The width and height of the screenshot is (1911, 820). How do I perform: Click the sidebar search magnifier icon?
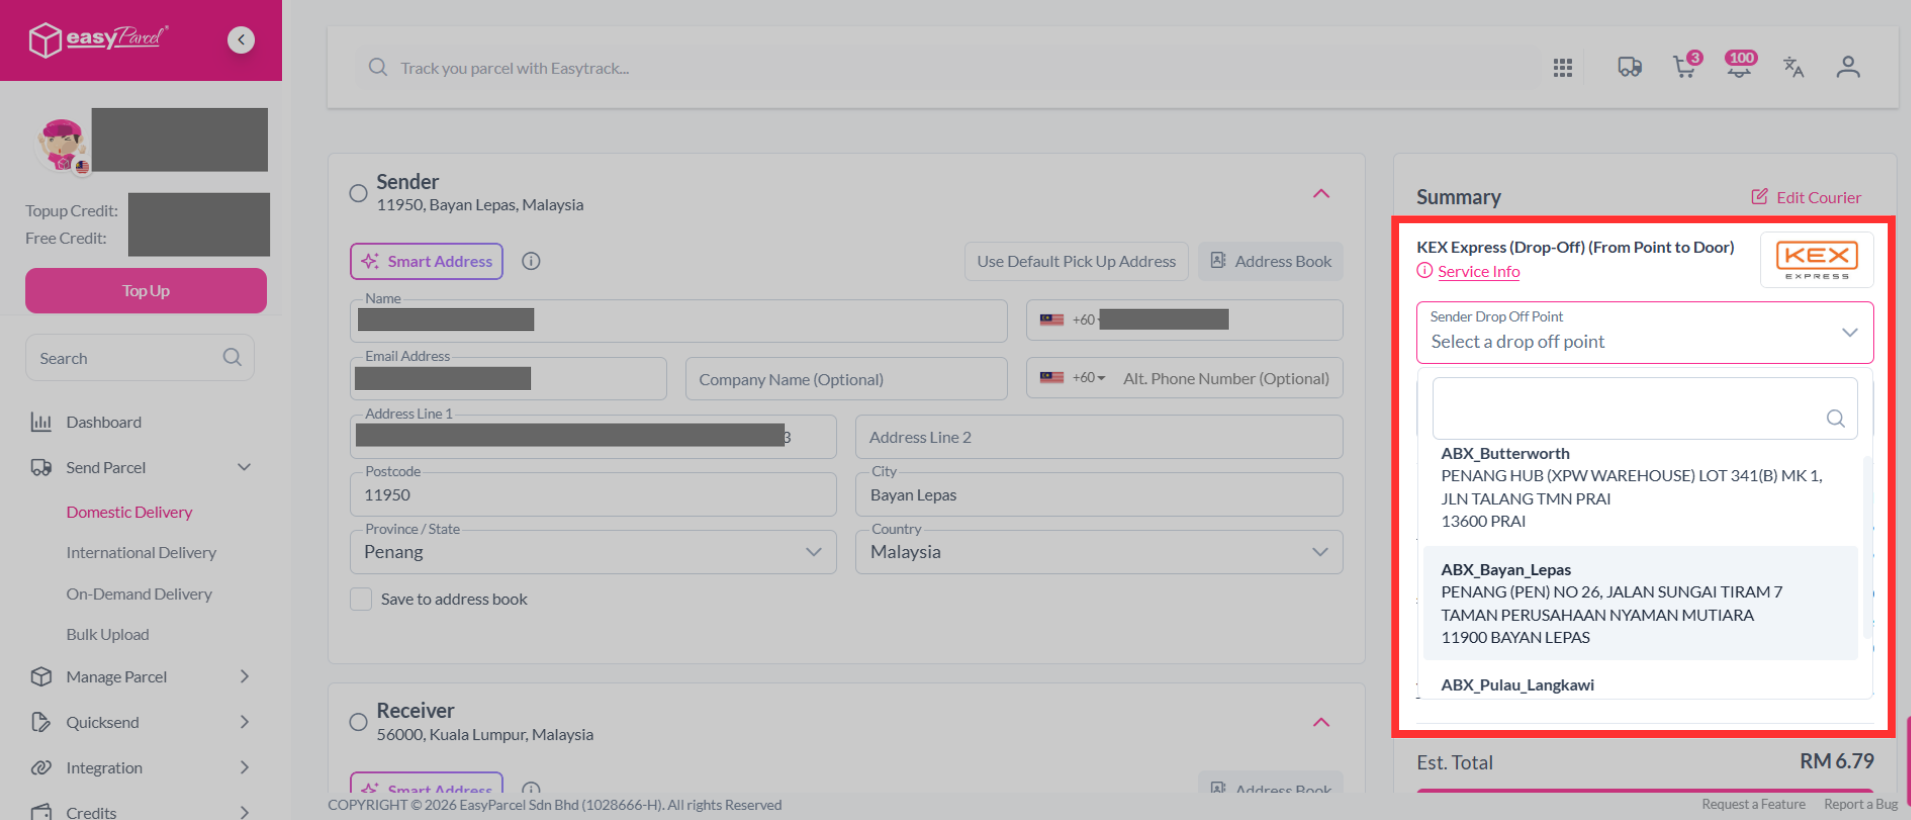coord(232,357)
